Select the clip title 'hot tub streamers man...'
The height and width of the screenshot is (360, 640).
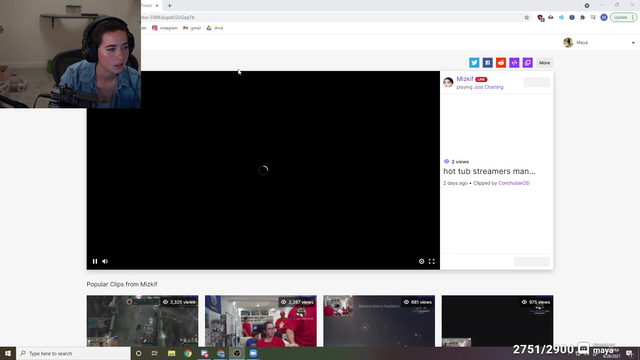click(x=489, y=171)
